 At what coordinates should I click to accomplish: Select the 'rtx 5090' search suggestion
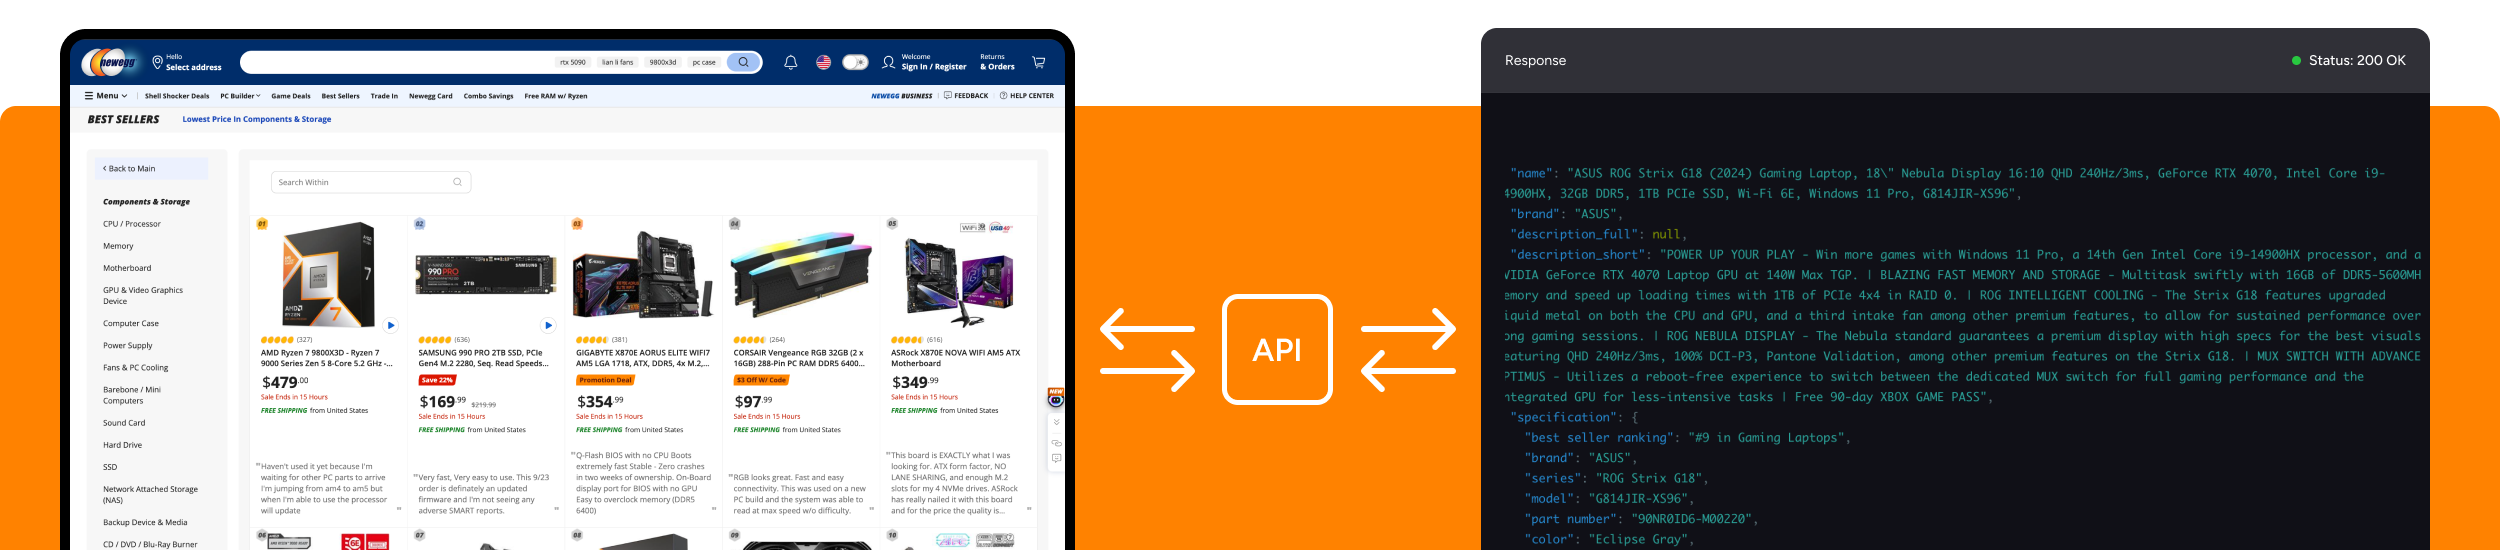pos(573,62)
